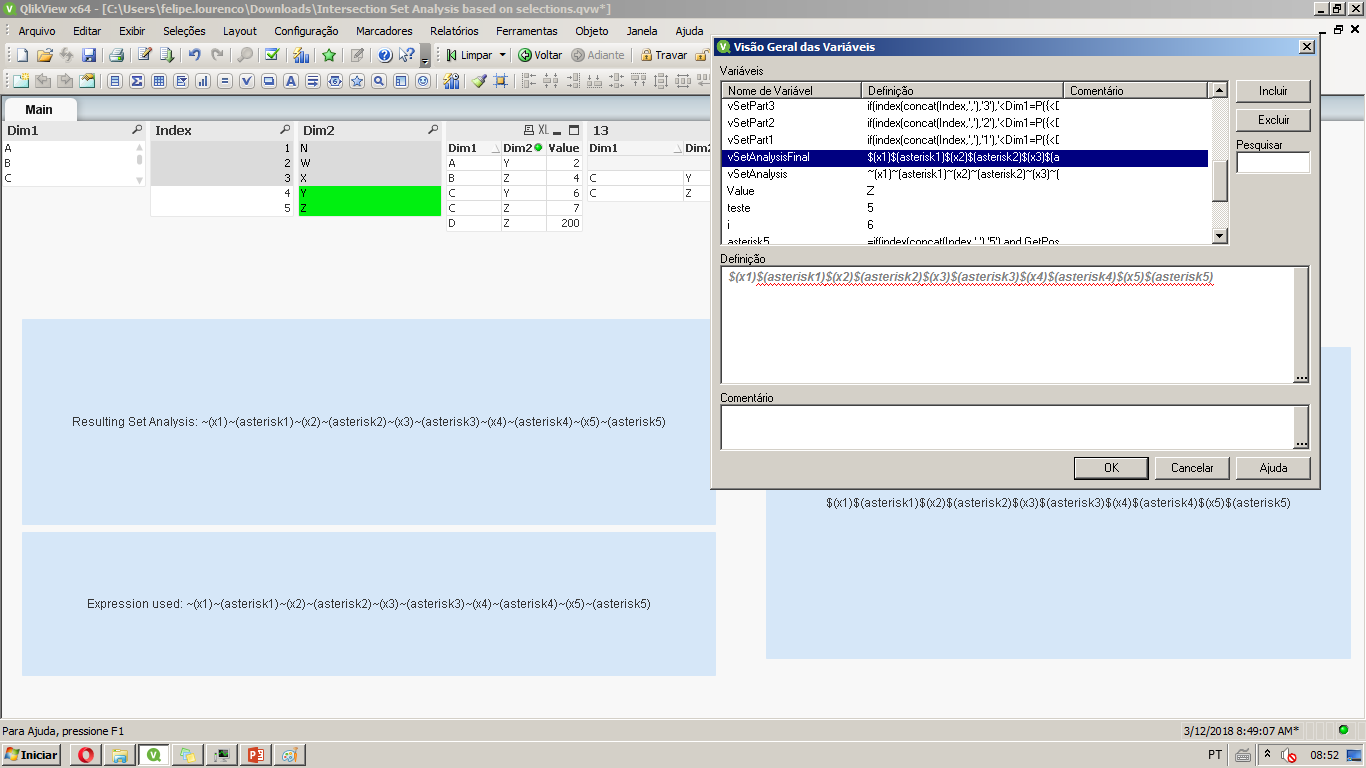Click the search icon in Dim2 list box
The height and width of the screenshot is (768, 1366).
tap(433, 131)
